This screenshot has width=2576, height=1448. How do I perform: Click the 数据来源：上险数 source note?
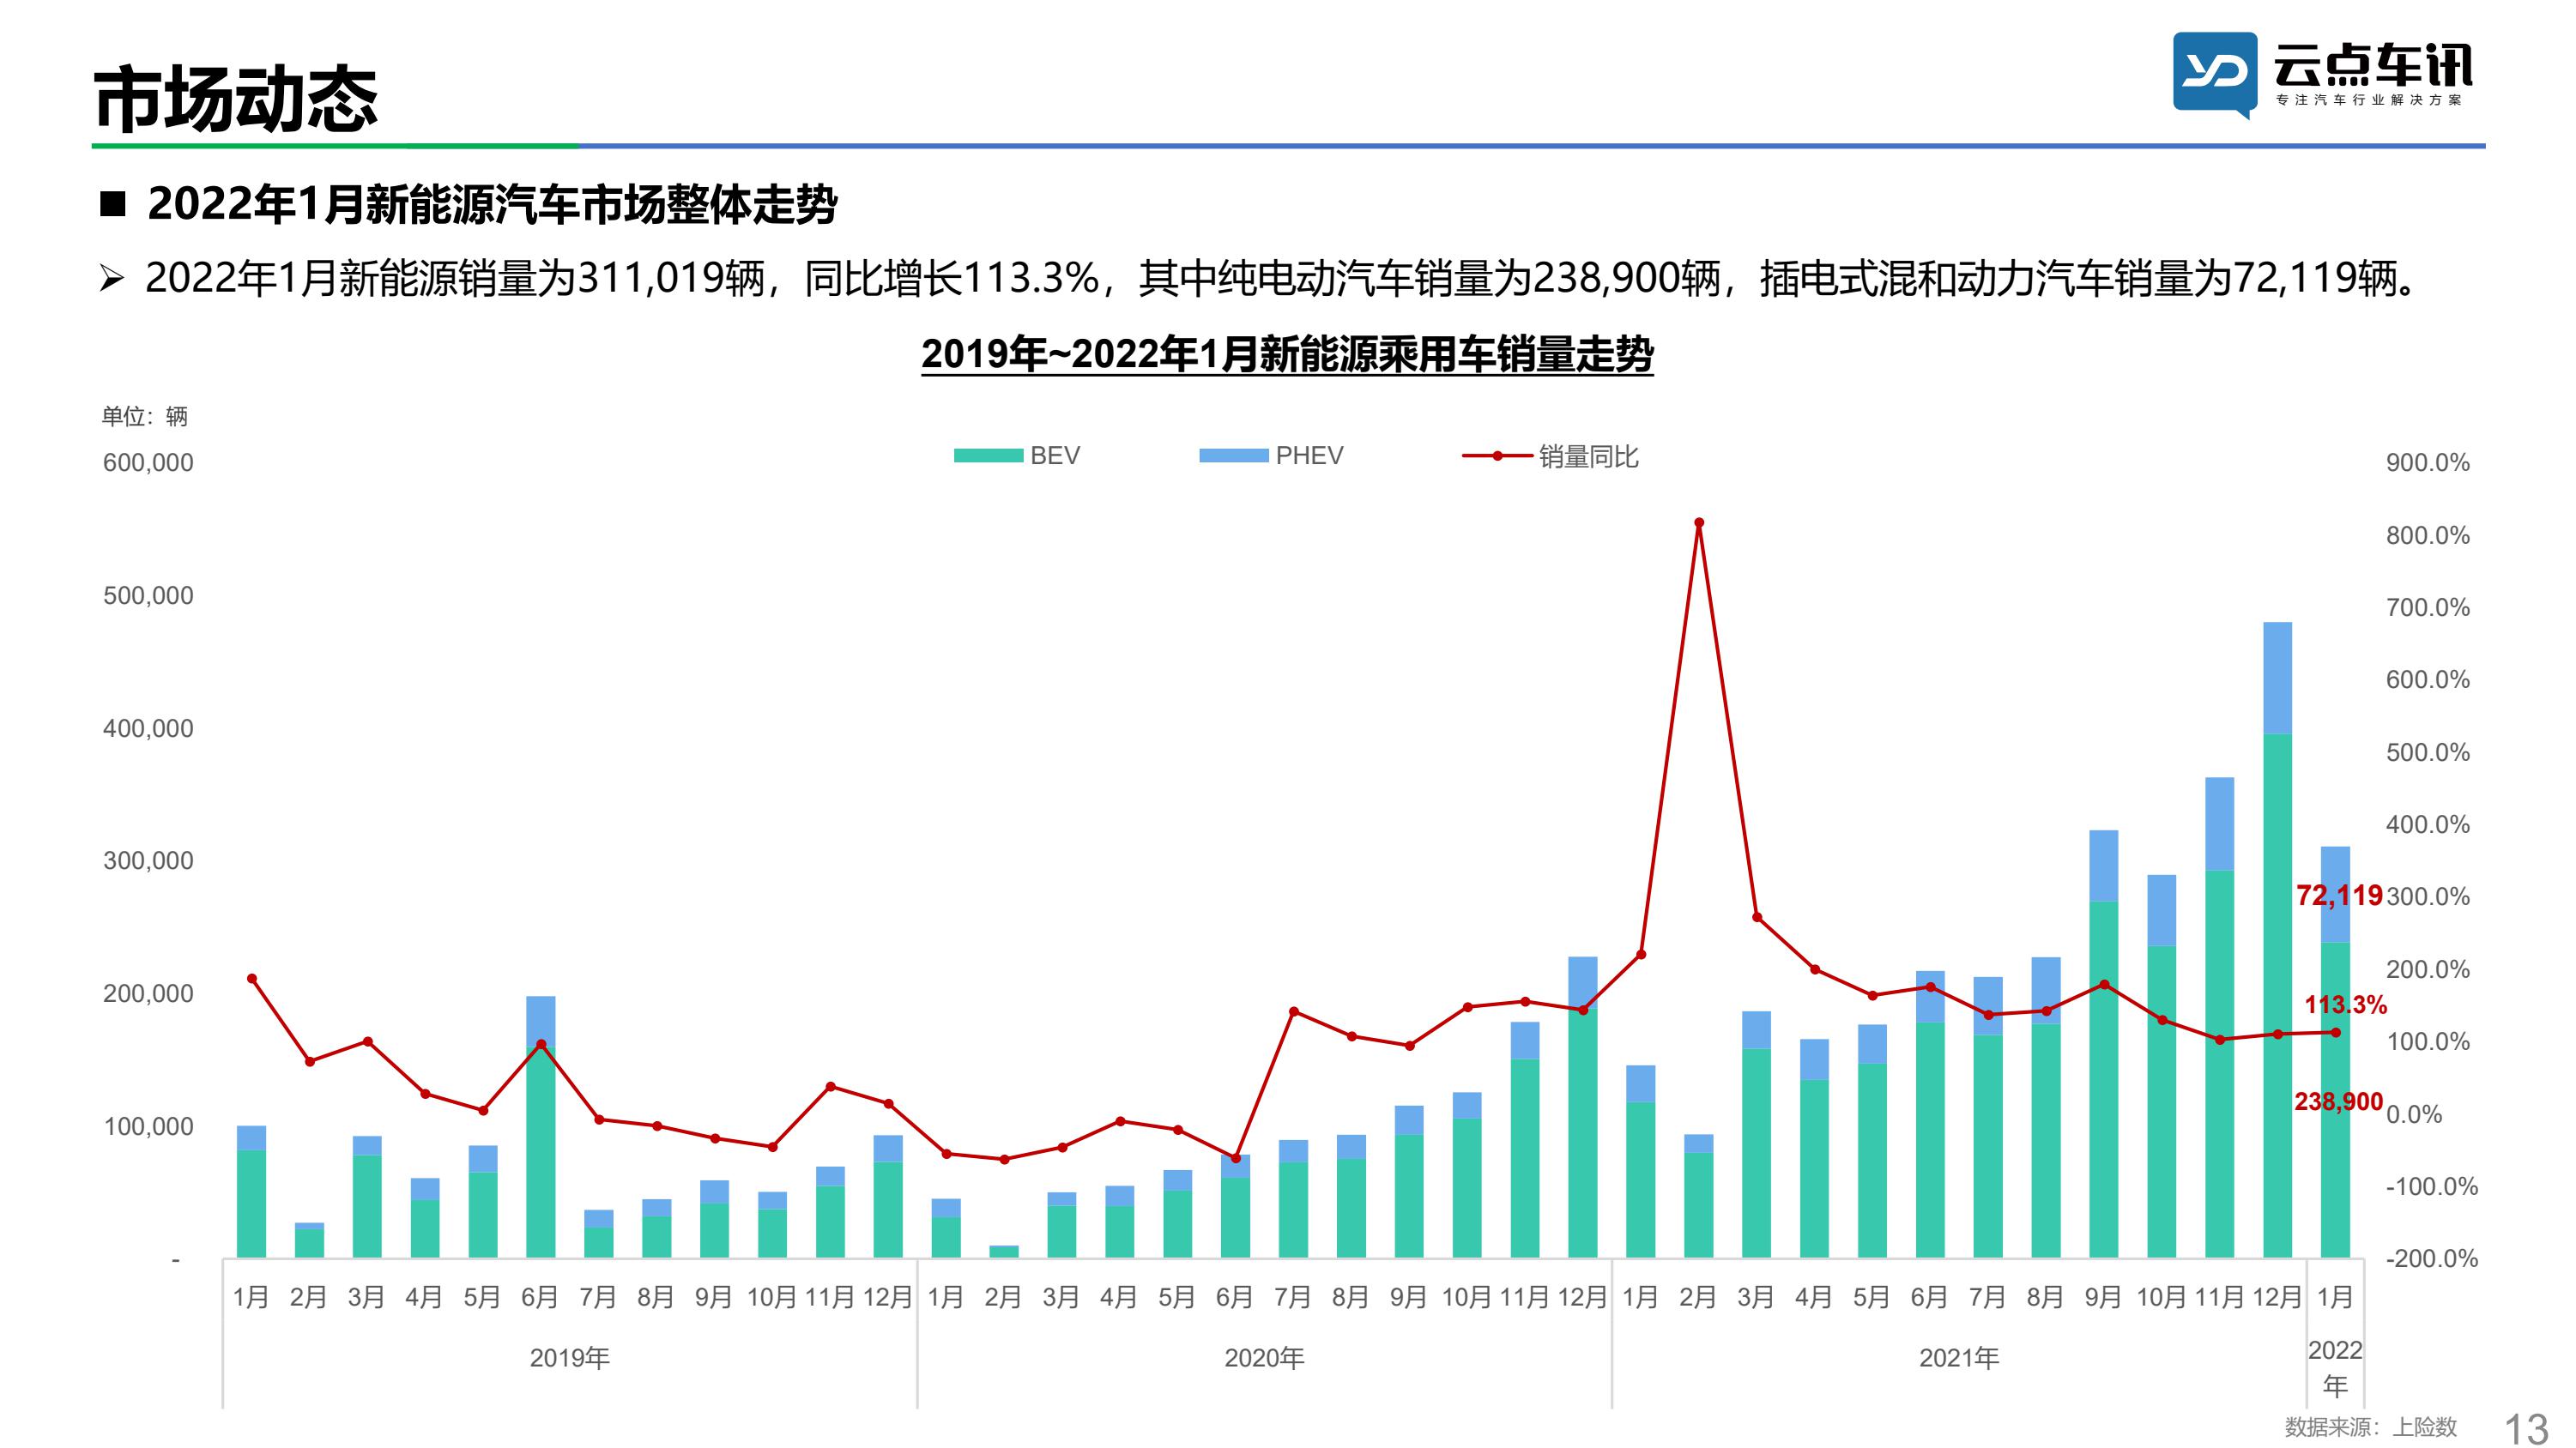(2371, 1427)
